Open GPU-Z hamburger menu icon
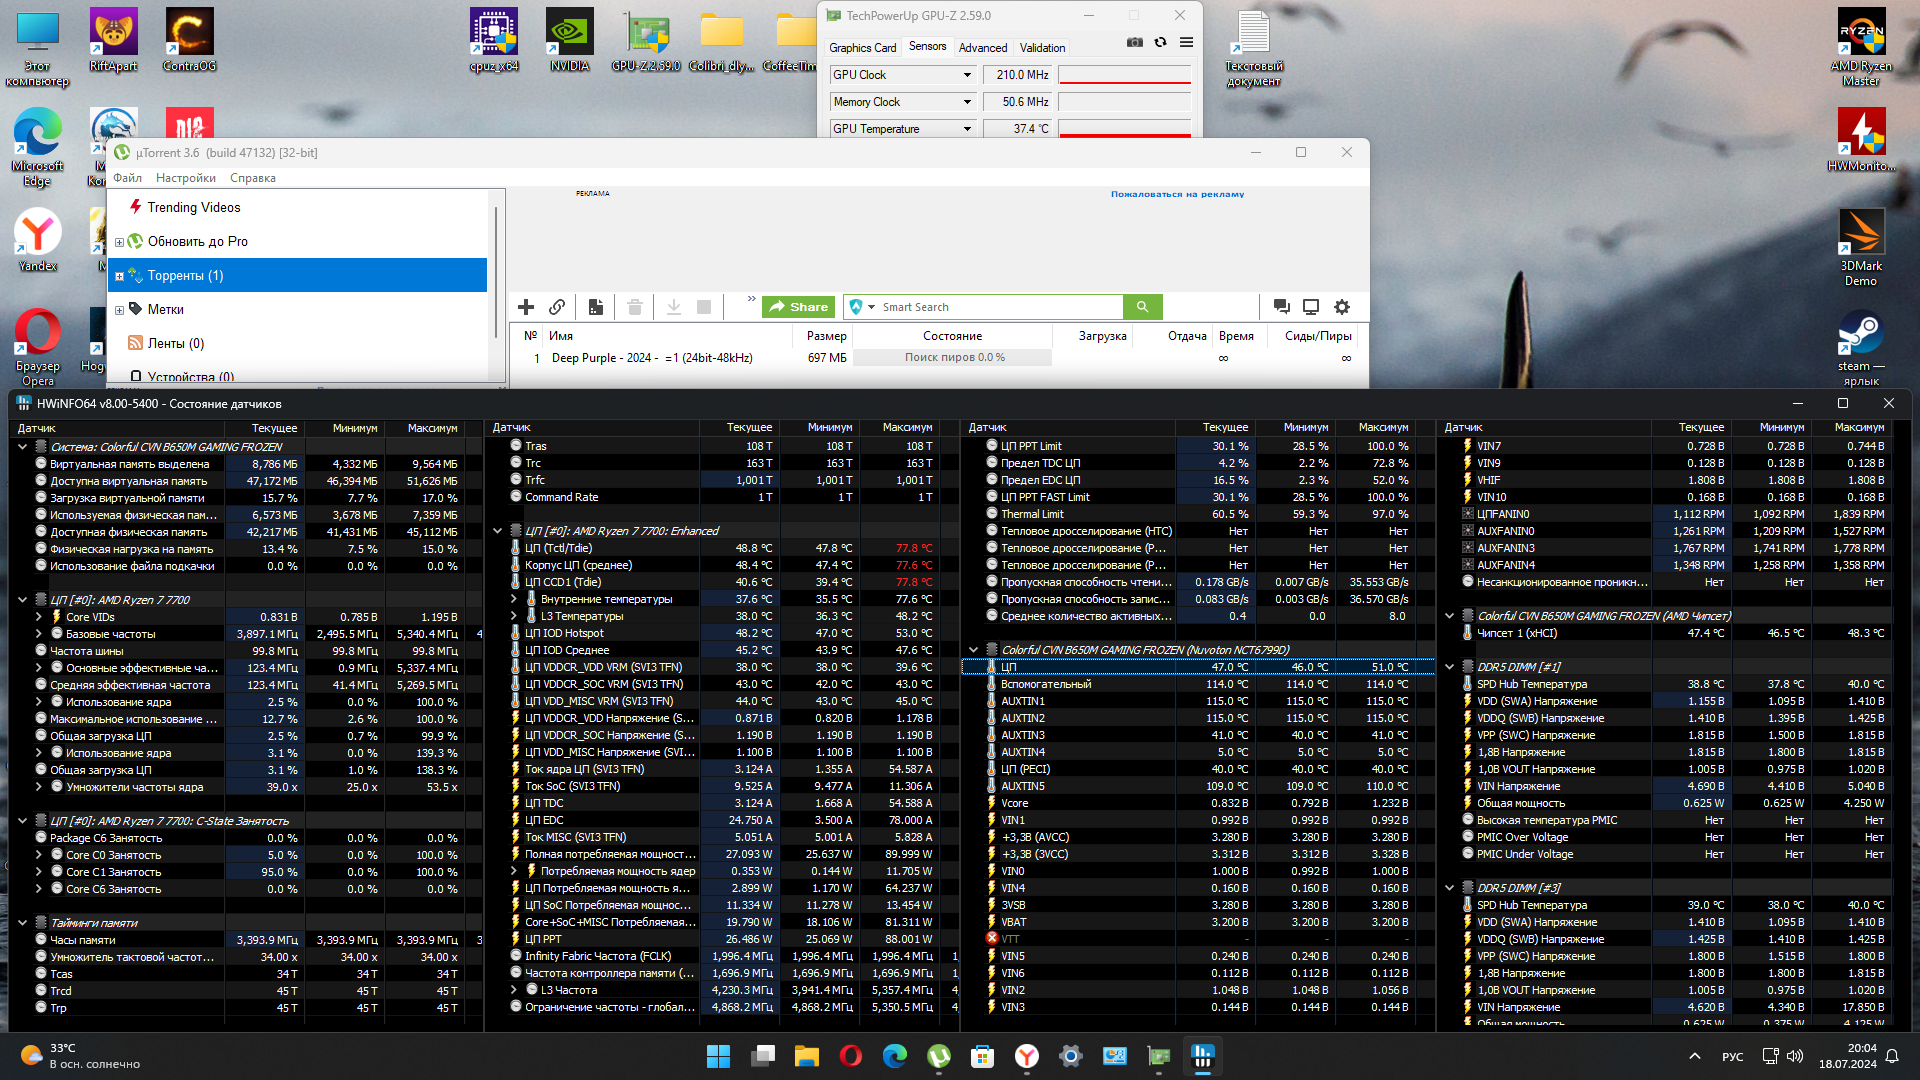Viewport: 1920px width, 1080px height. [1186, 42]
